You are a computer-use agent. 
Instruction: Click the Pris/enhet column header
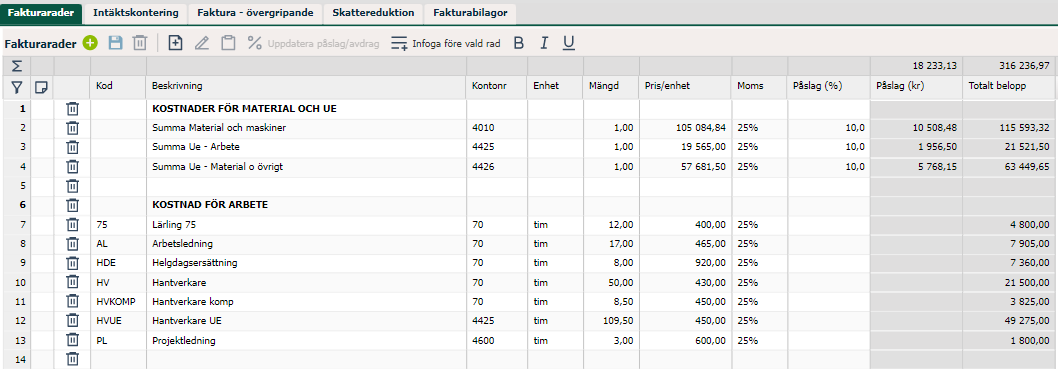[x=686, y=86]
